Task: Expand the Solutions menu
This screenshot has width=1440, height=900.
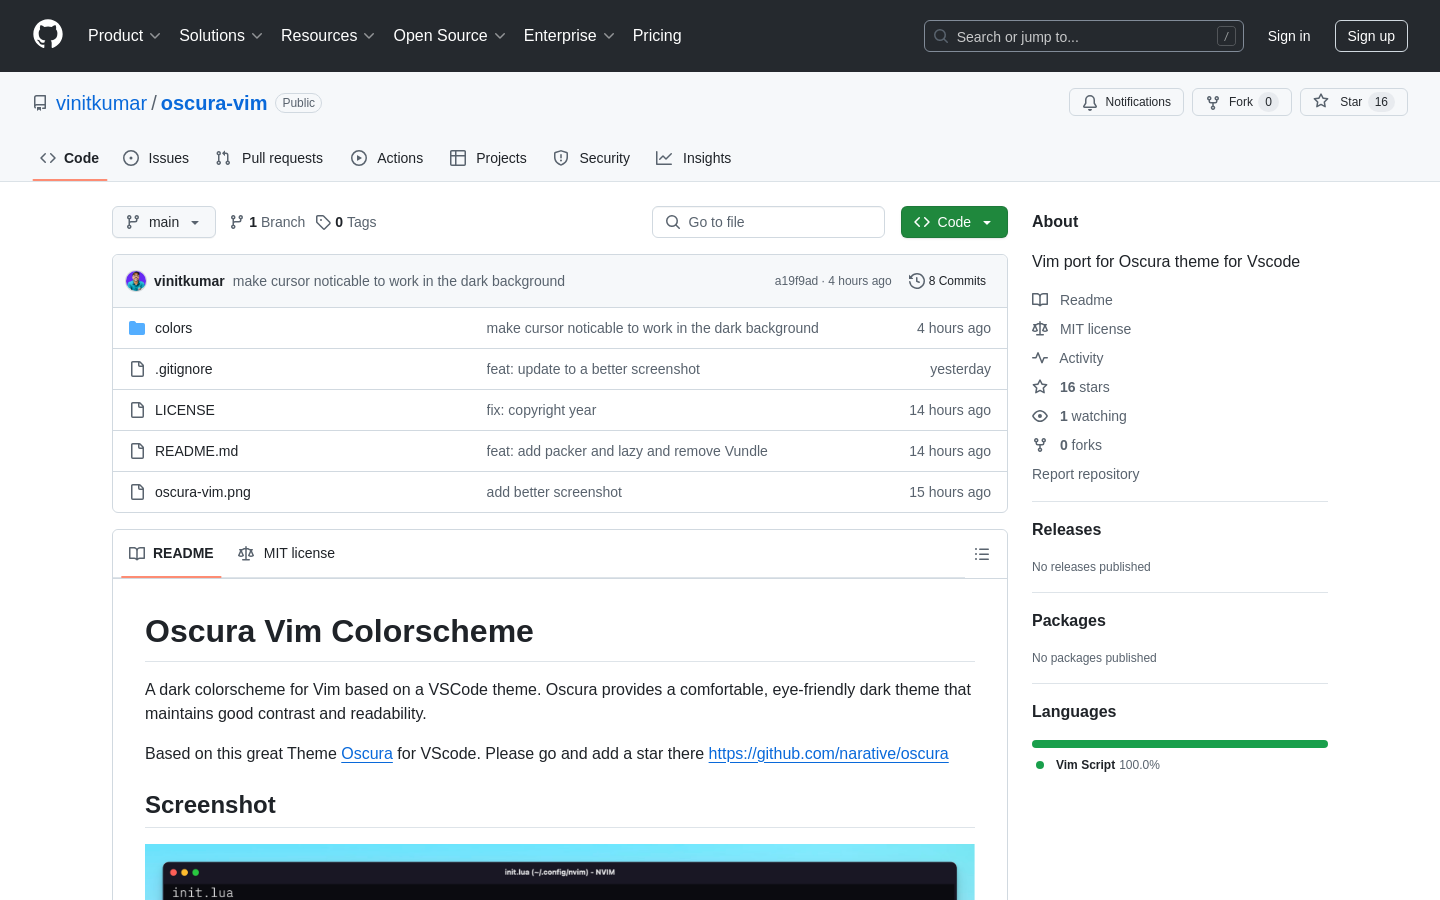Action: point(221,36)
